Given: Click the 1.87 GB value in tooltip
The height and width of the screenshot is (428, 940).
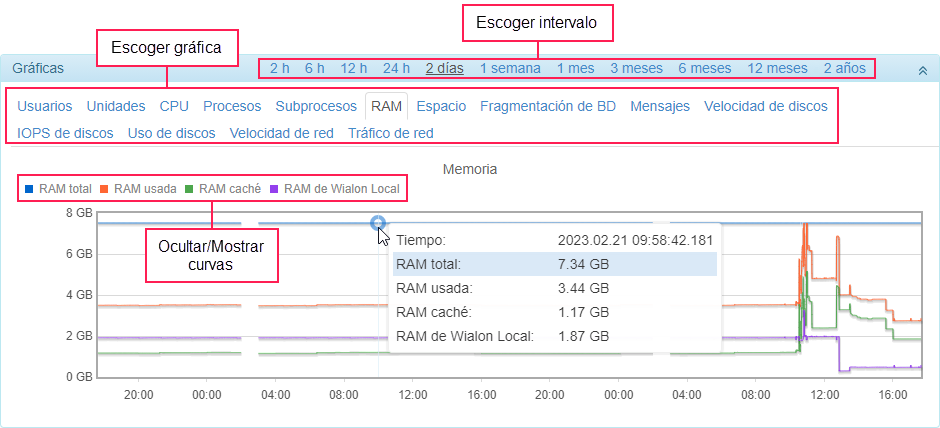Looking at the screenshot, I should click(583, 336).
